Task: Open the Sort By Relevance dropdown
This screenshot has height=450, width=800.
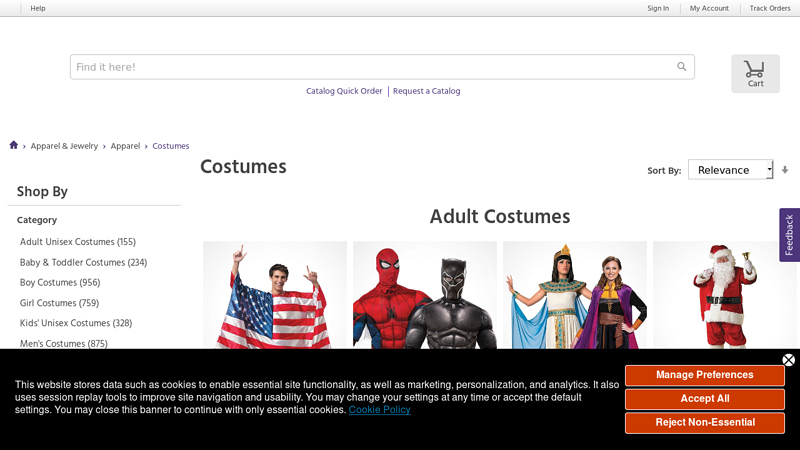Action: (x=731, y=170)
